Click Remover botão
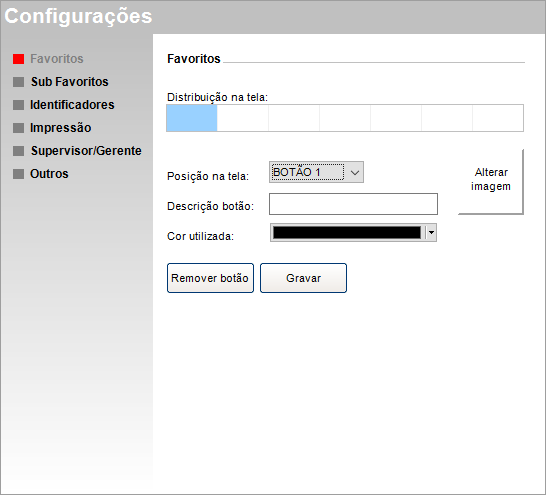 pyautogui.click(x=210, y=278)
